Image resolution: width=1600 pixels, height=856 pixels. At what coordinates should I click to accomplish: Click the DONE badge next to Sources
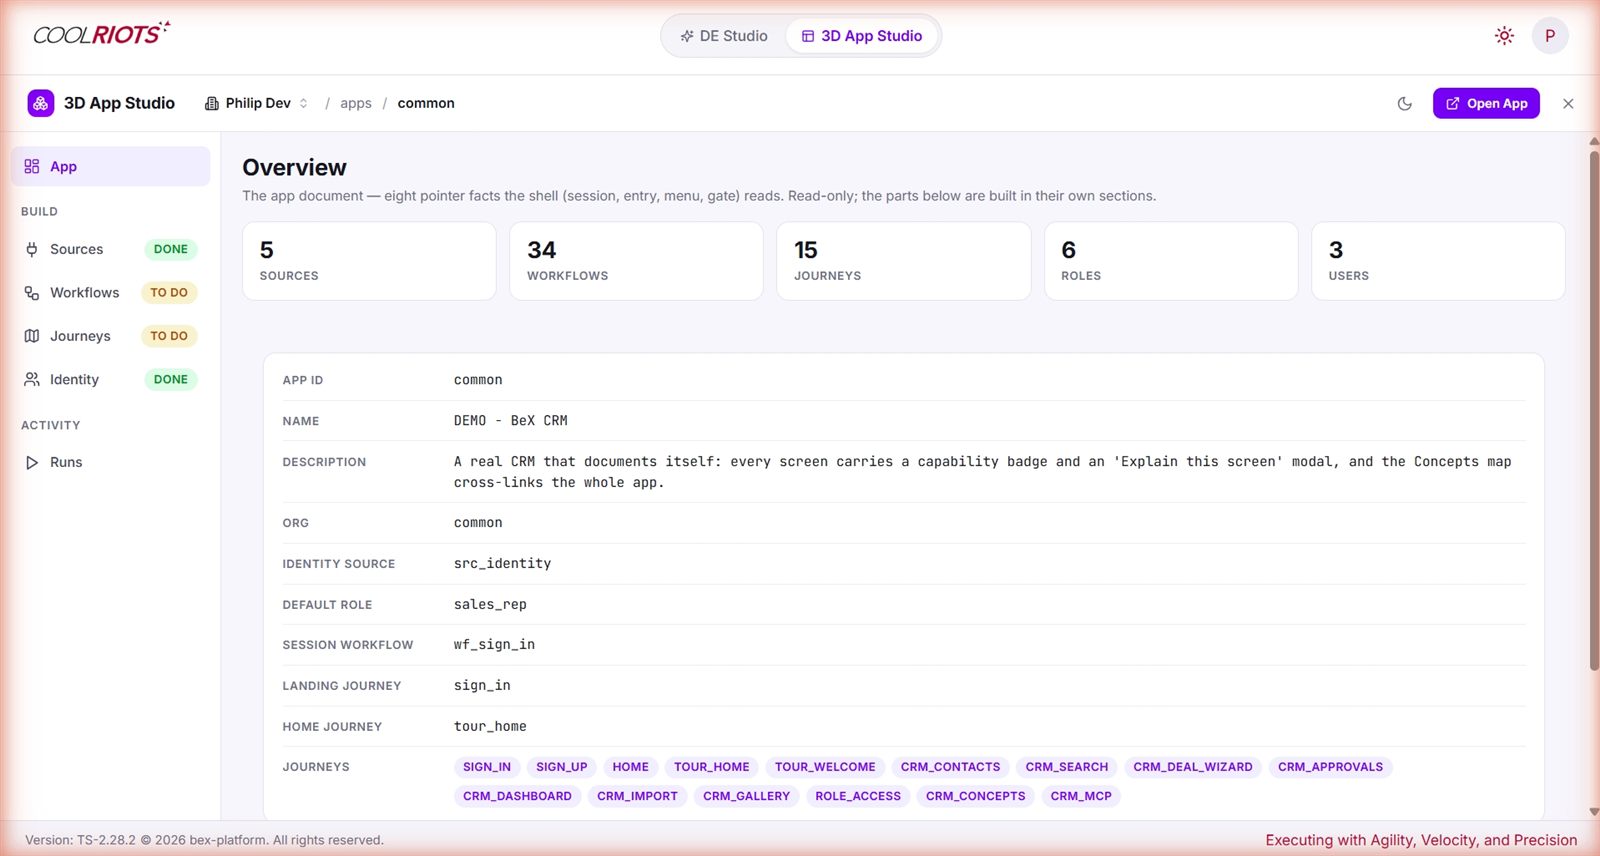click(171, 249)
